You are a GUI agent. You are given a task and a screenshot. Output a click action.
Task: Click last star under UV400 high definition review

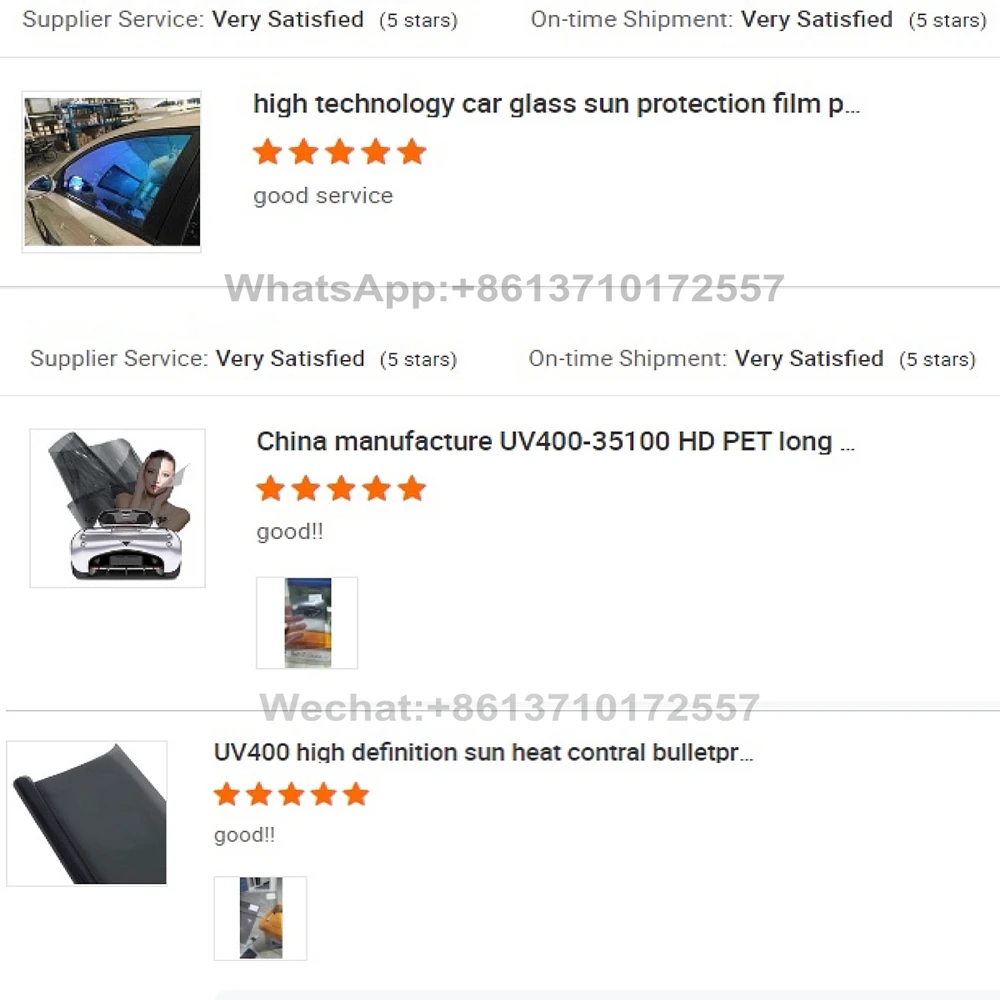(x=356, y=795)
